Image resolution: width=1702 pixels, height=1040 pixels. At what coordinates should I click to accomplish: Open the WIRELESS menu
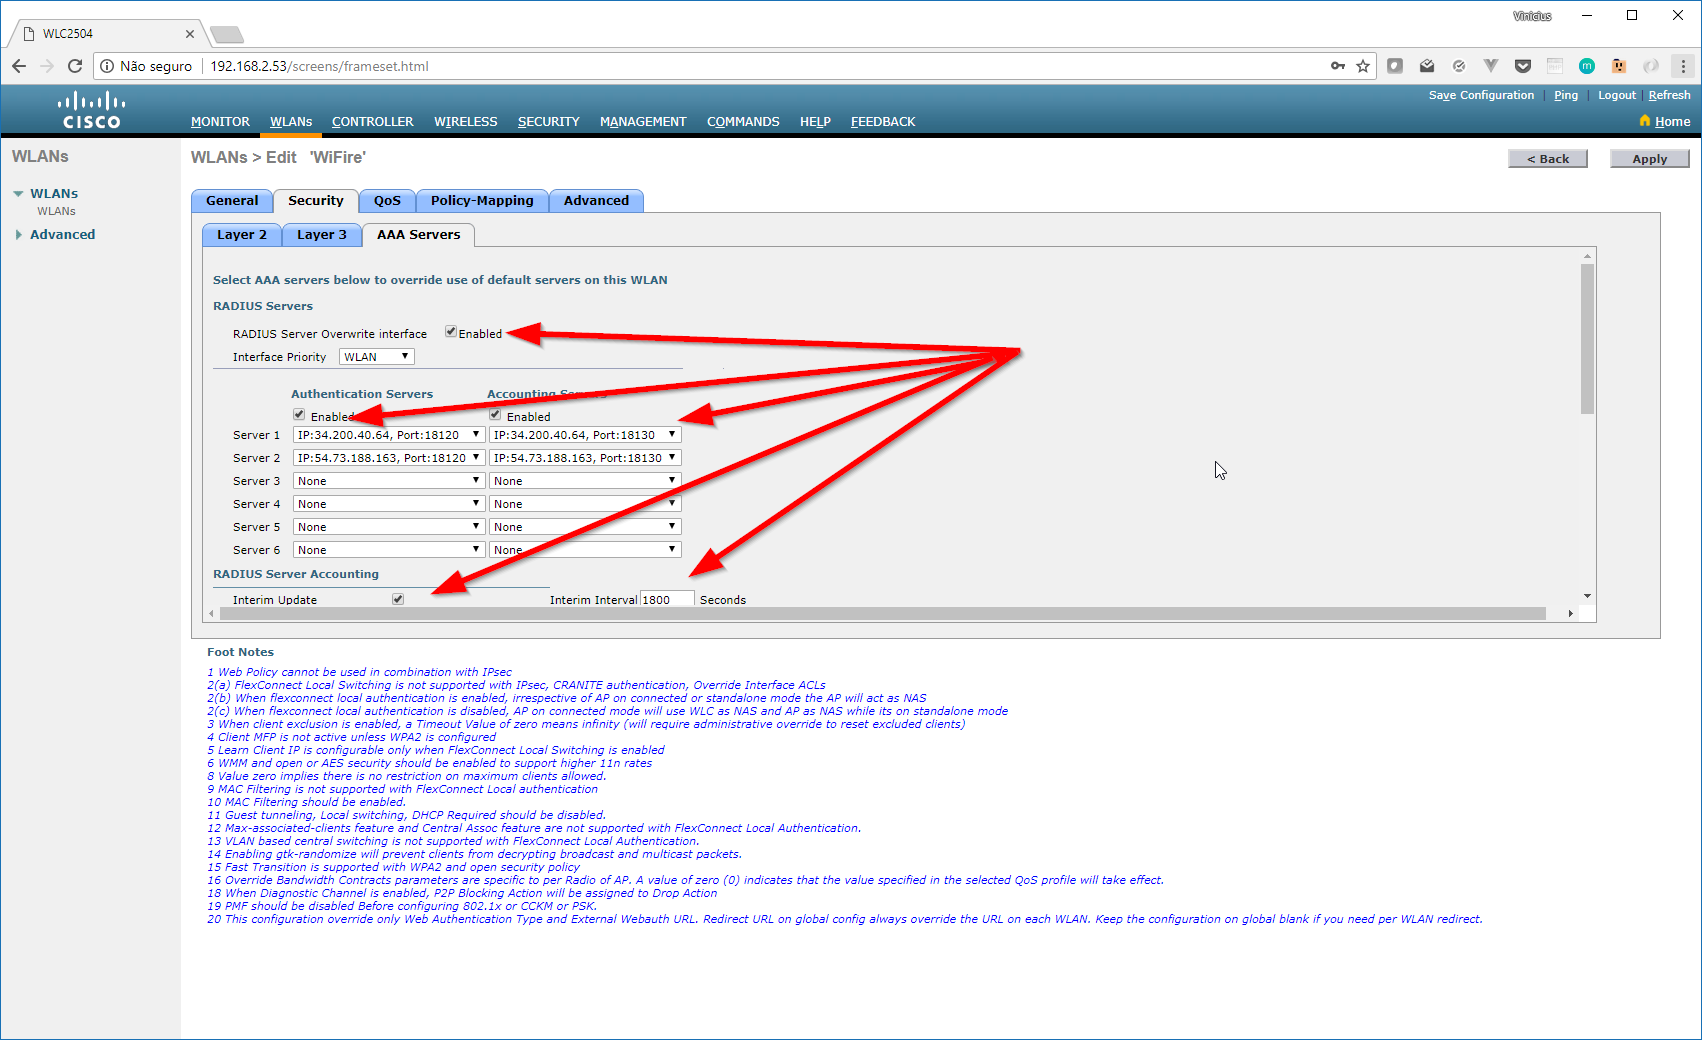click(465, 122)
